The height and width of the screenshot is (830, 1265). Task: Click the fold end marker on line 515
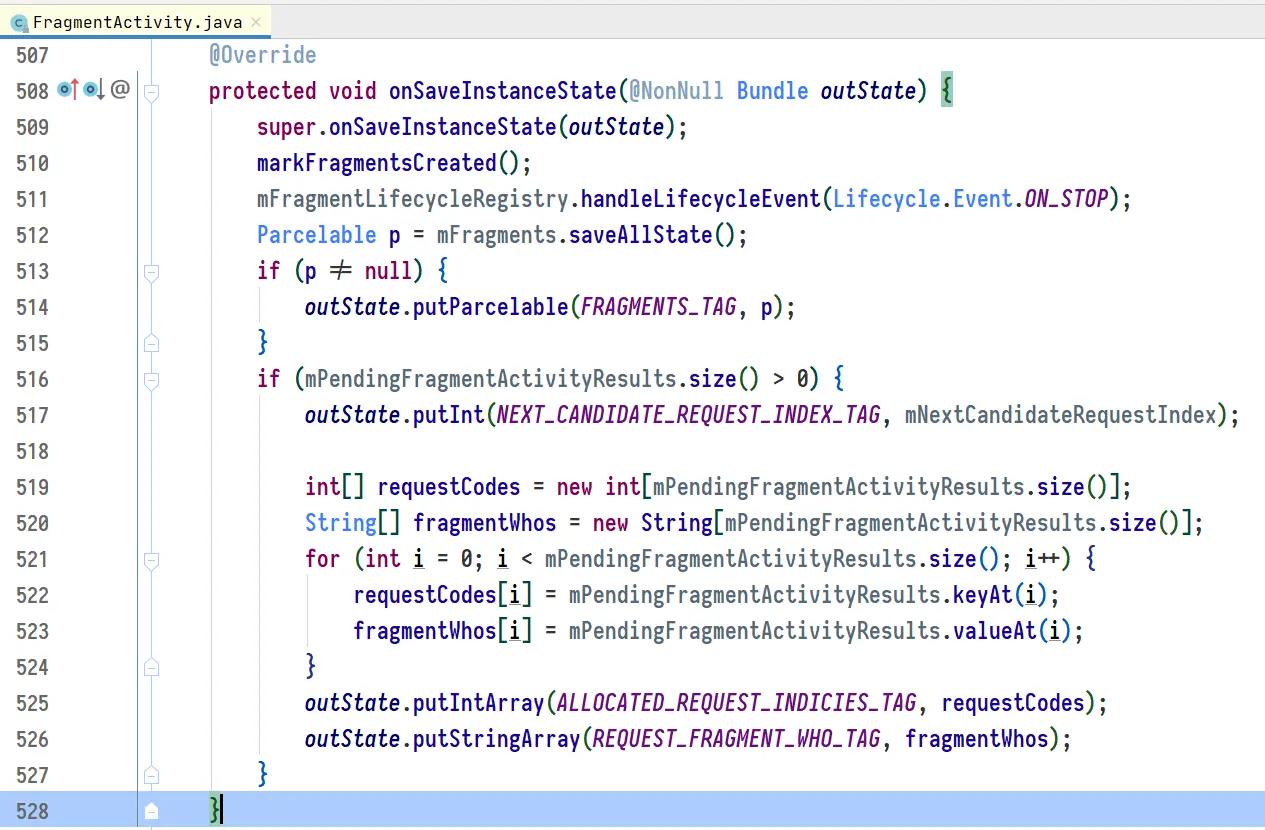pos(151,344)
